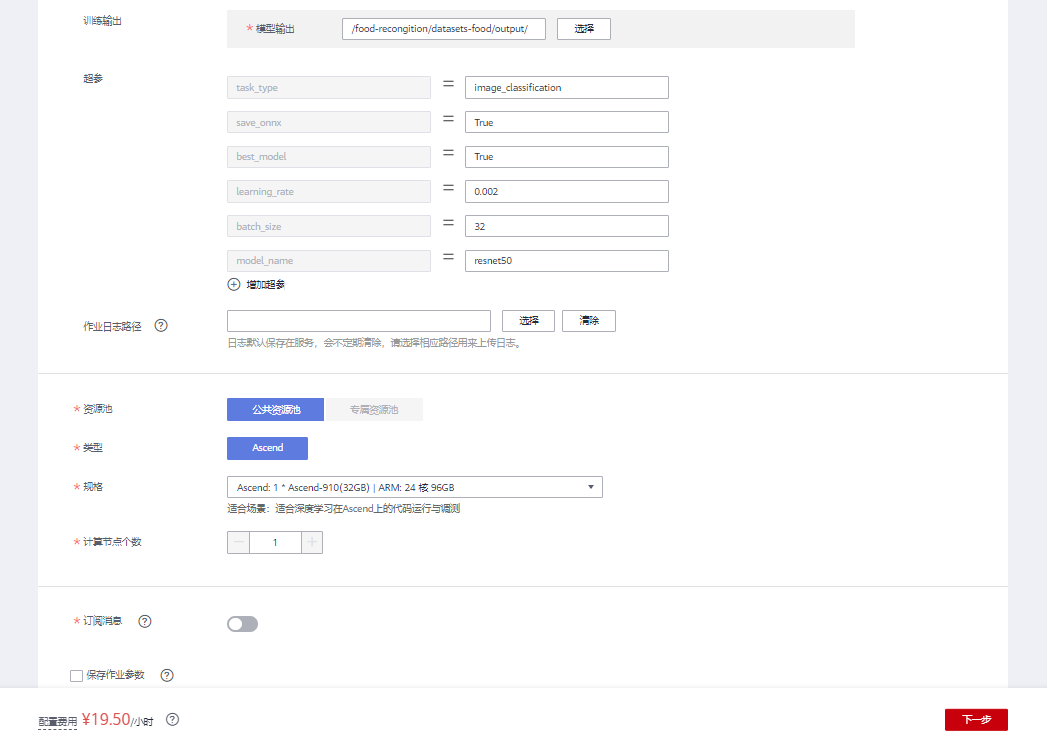Click help icon beside 订阅消息
The image size is (1047, 742).
pos(145,622)
